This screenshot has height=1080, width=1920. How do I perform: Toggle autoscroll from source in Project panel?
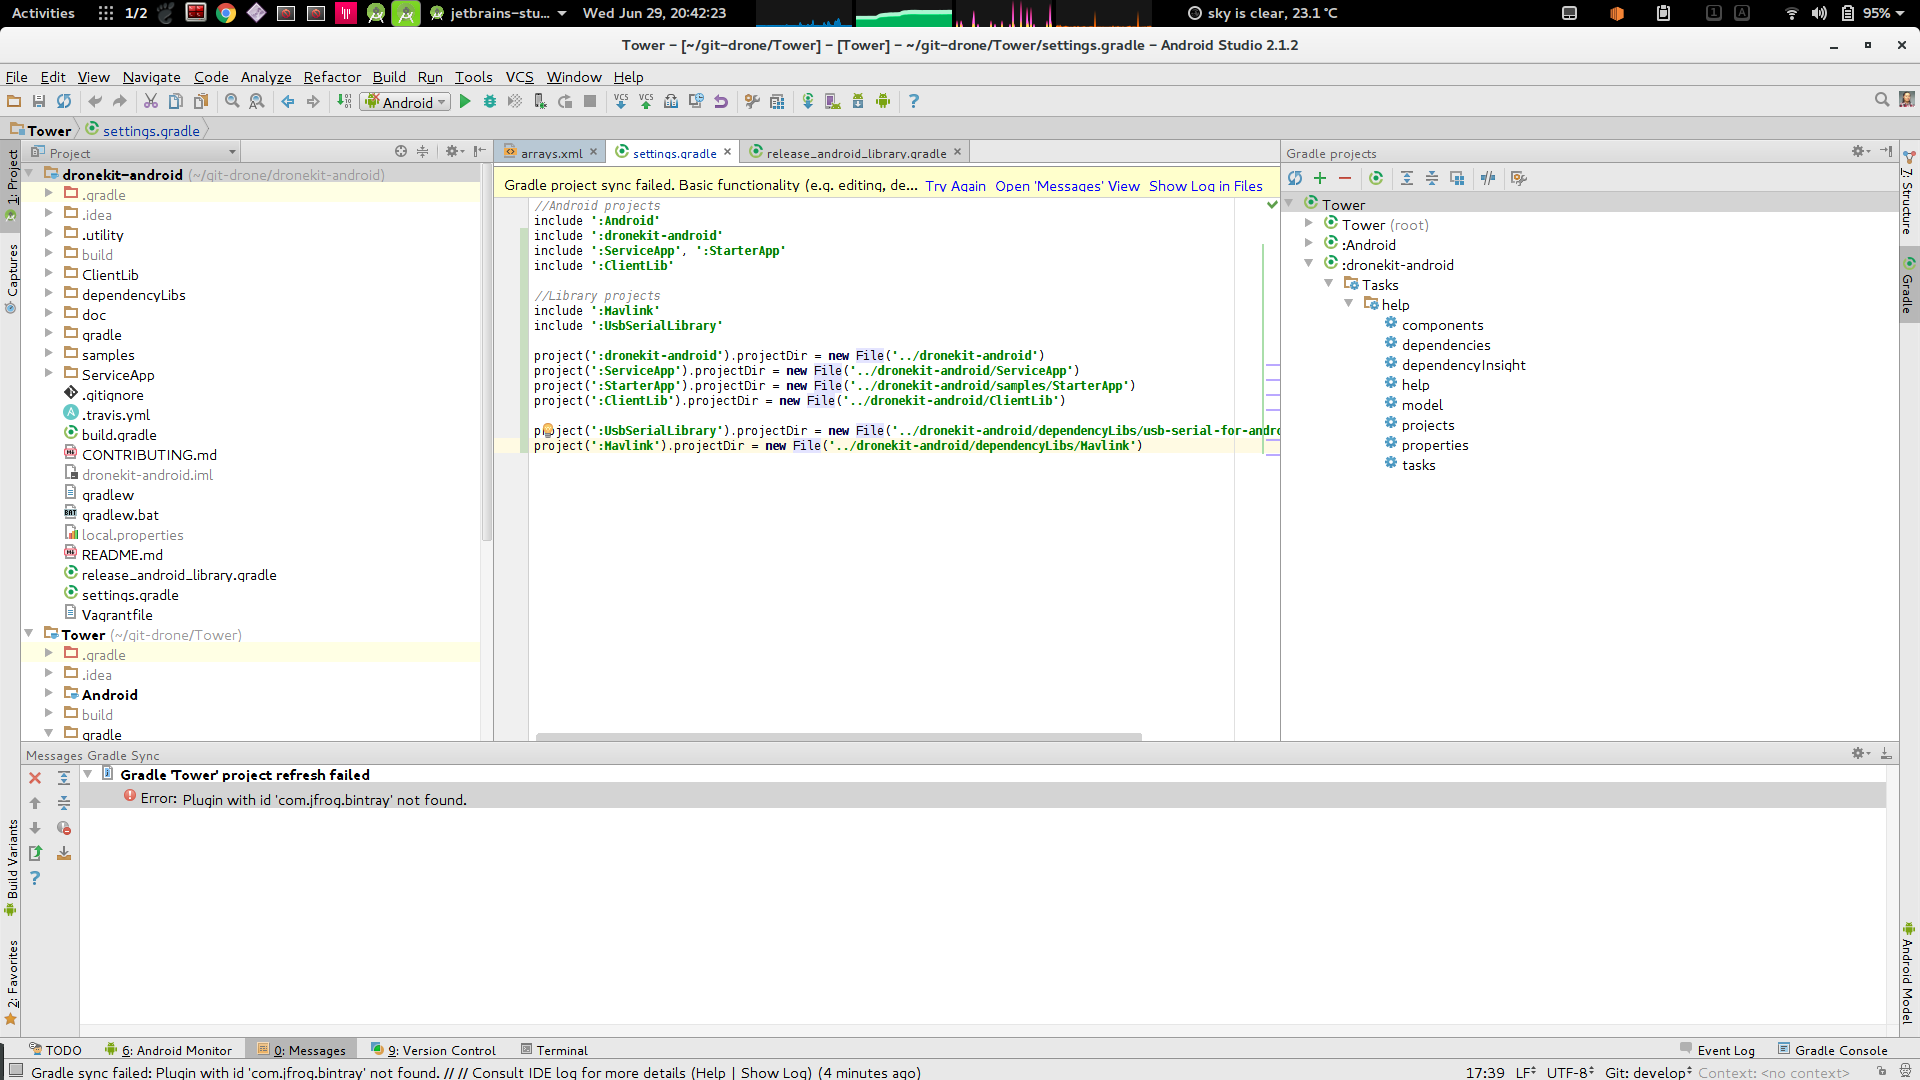(x=401, y=152)
